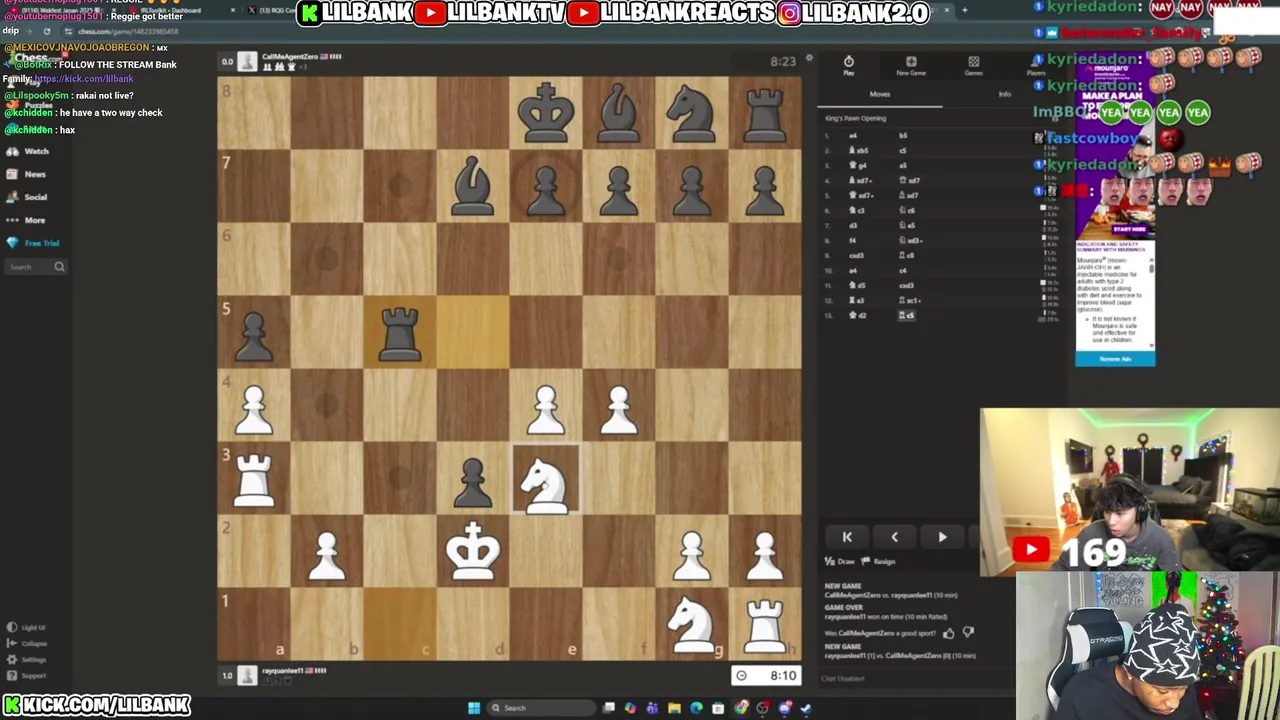The height and width of the screenshot is (720, 1280).
Task: Switch to the Info tab
Action: tap(1004, 94)
